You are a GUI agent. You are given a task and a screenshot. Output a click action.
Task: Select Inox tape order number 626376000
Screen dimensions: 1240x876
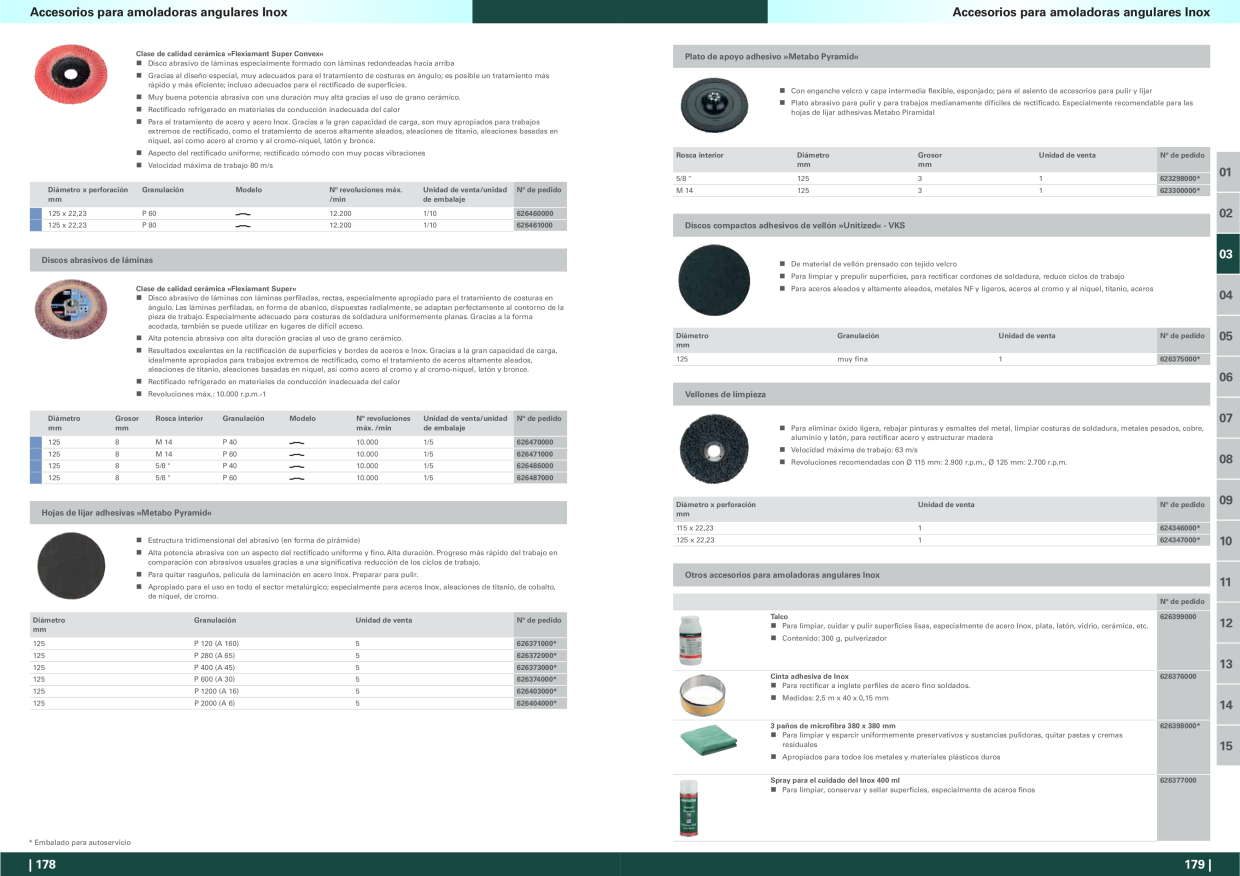coord(1177,677)
